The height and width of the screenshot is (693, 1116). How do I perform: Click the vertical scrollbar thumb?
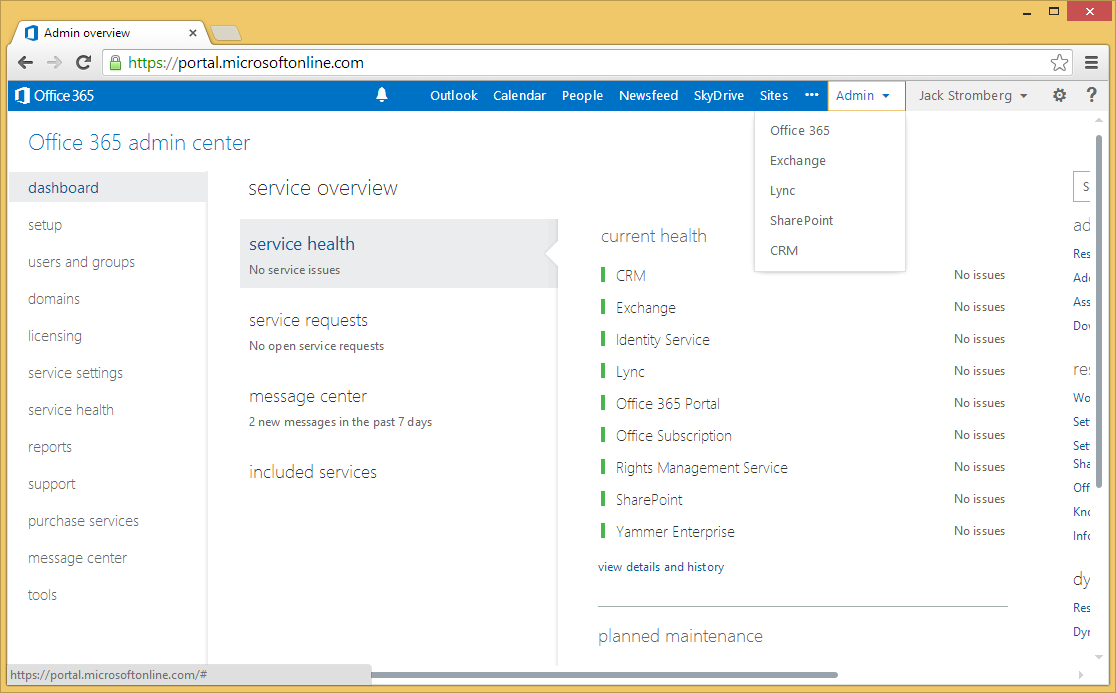tap(1098, 311)
